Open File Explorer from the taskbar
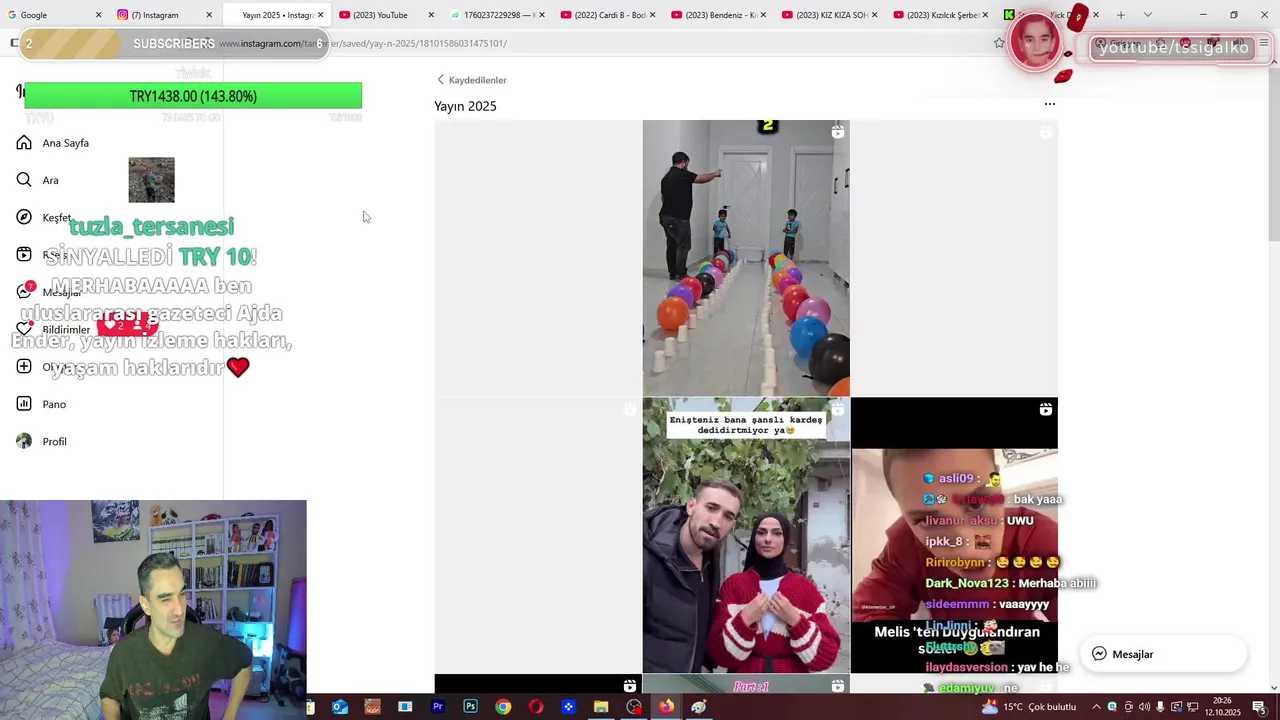The width and height of the screenshot is (1280, 720). [x=601, y=707]
